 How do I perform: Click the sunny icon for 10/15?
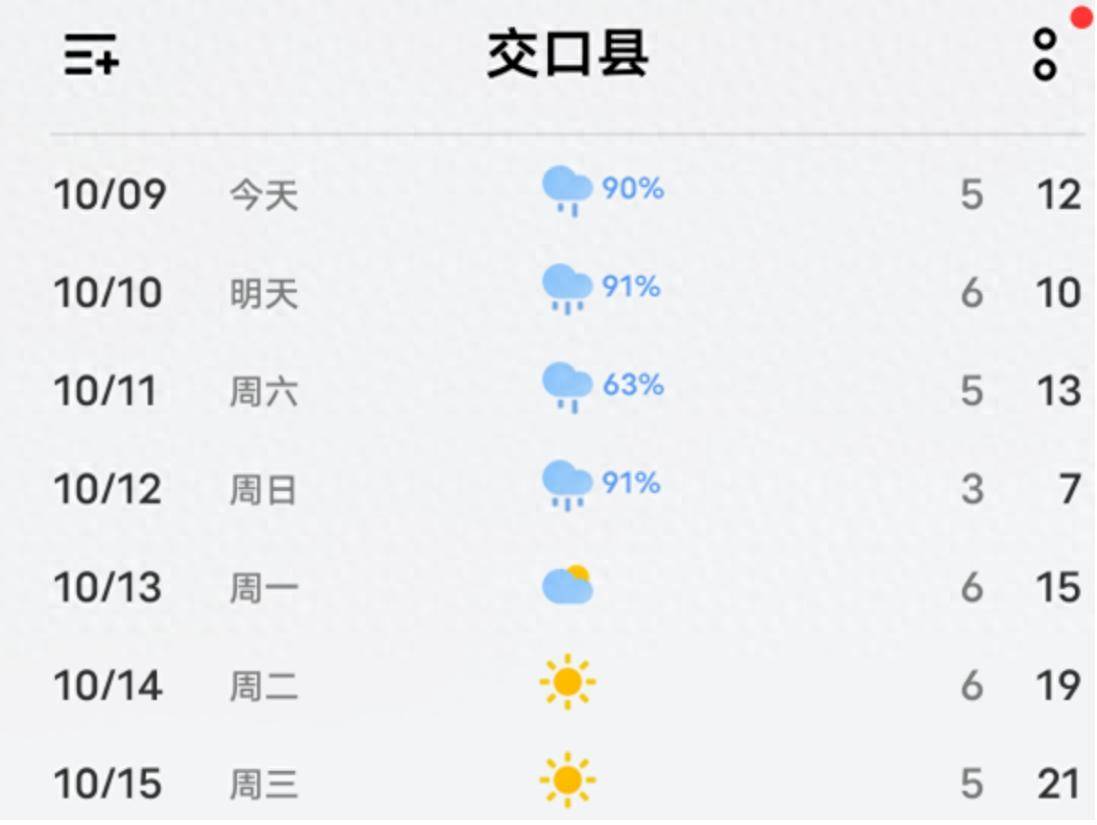(x=567, y=780)
